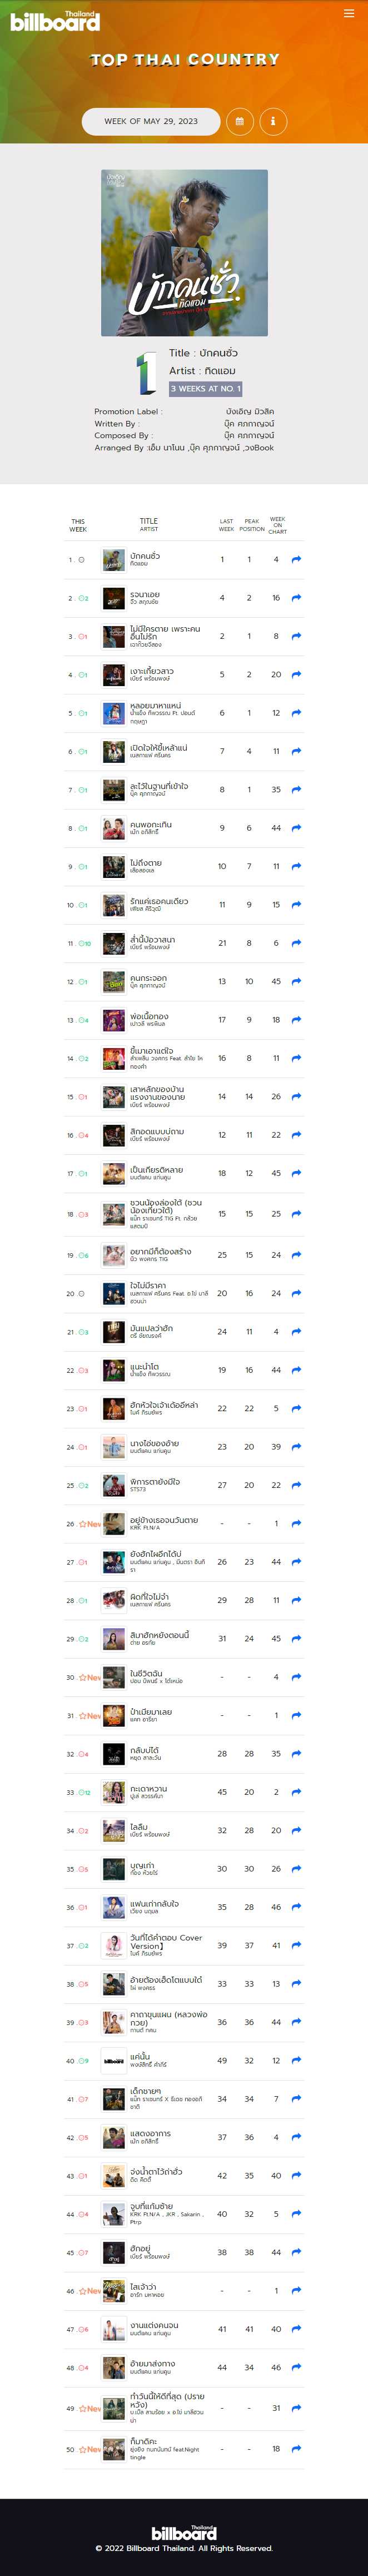Open the album thumbnail at rank 12
Screen dimensions: 368x2576
click(114, 982)
